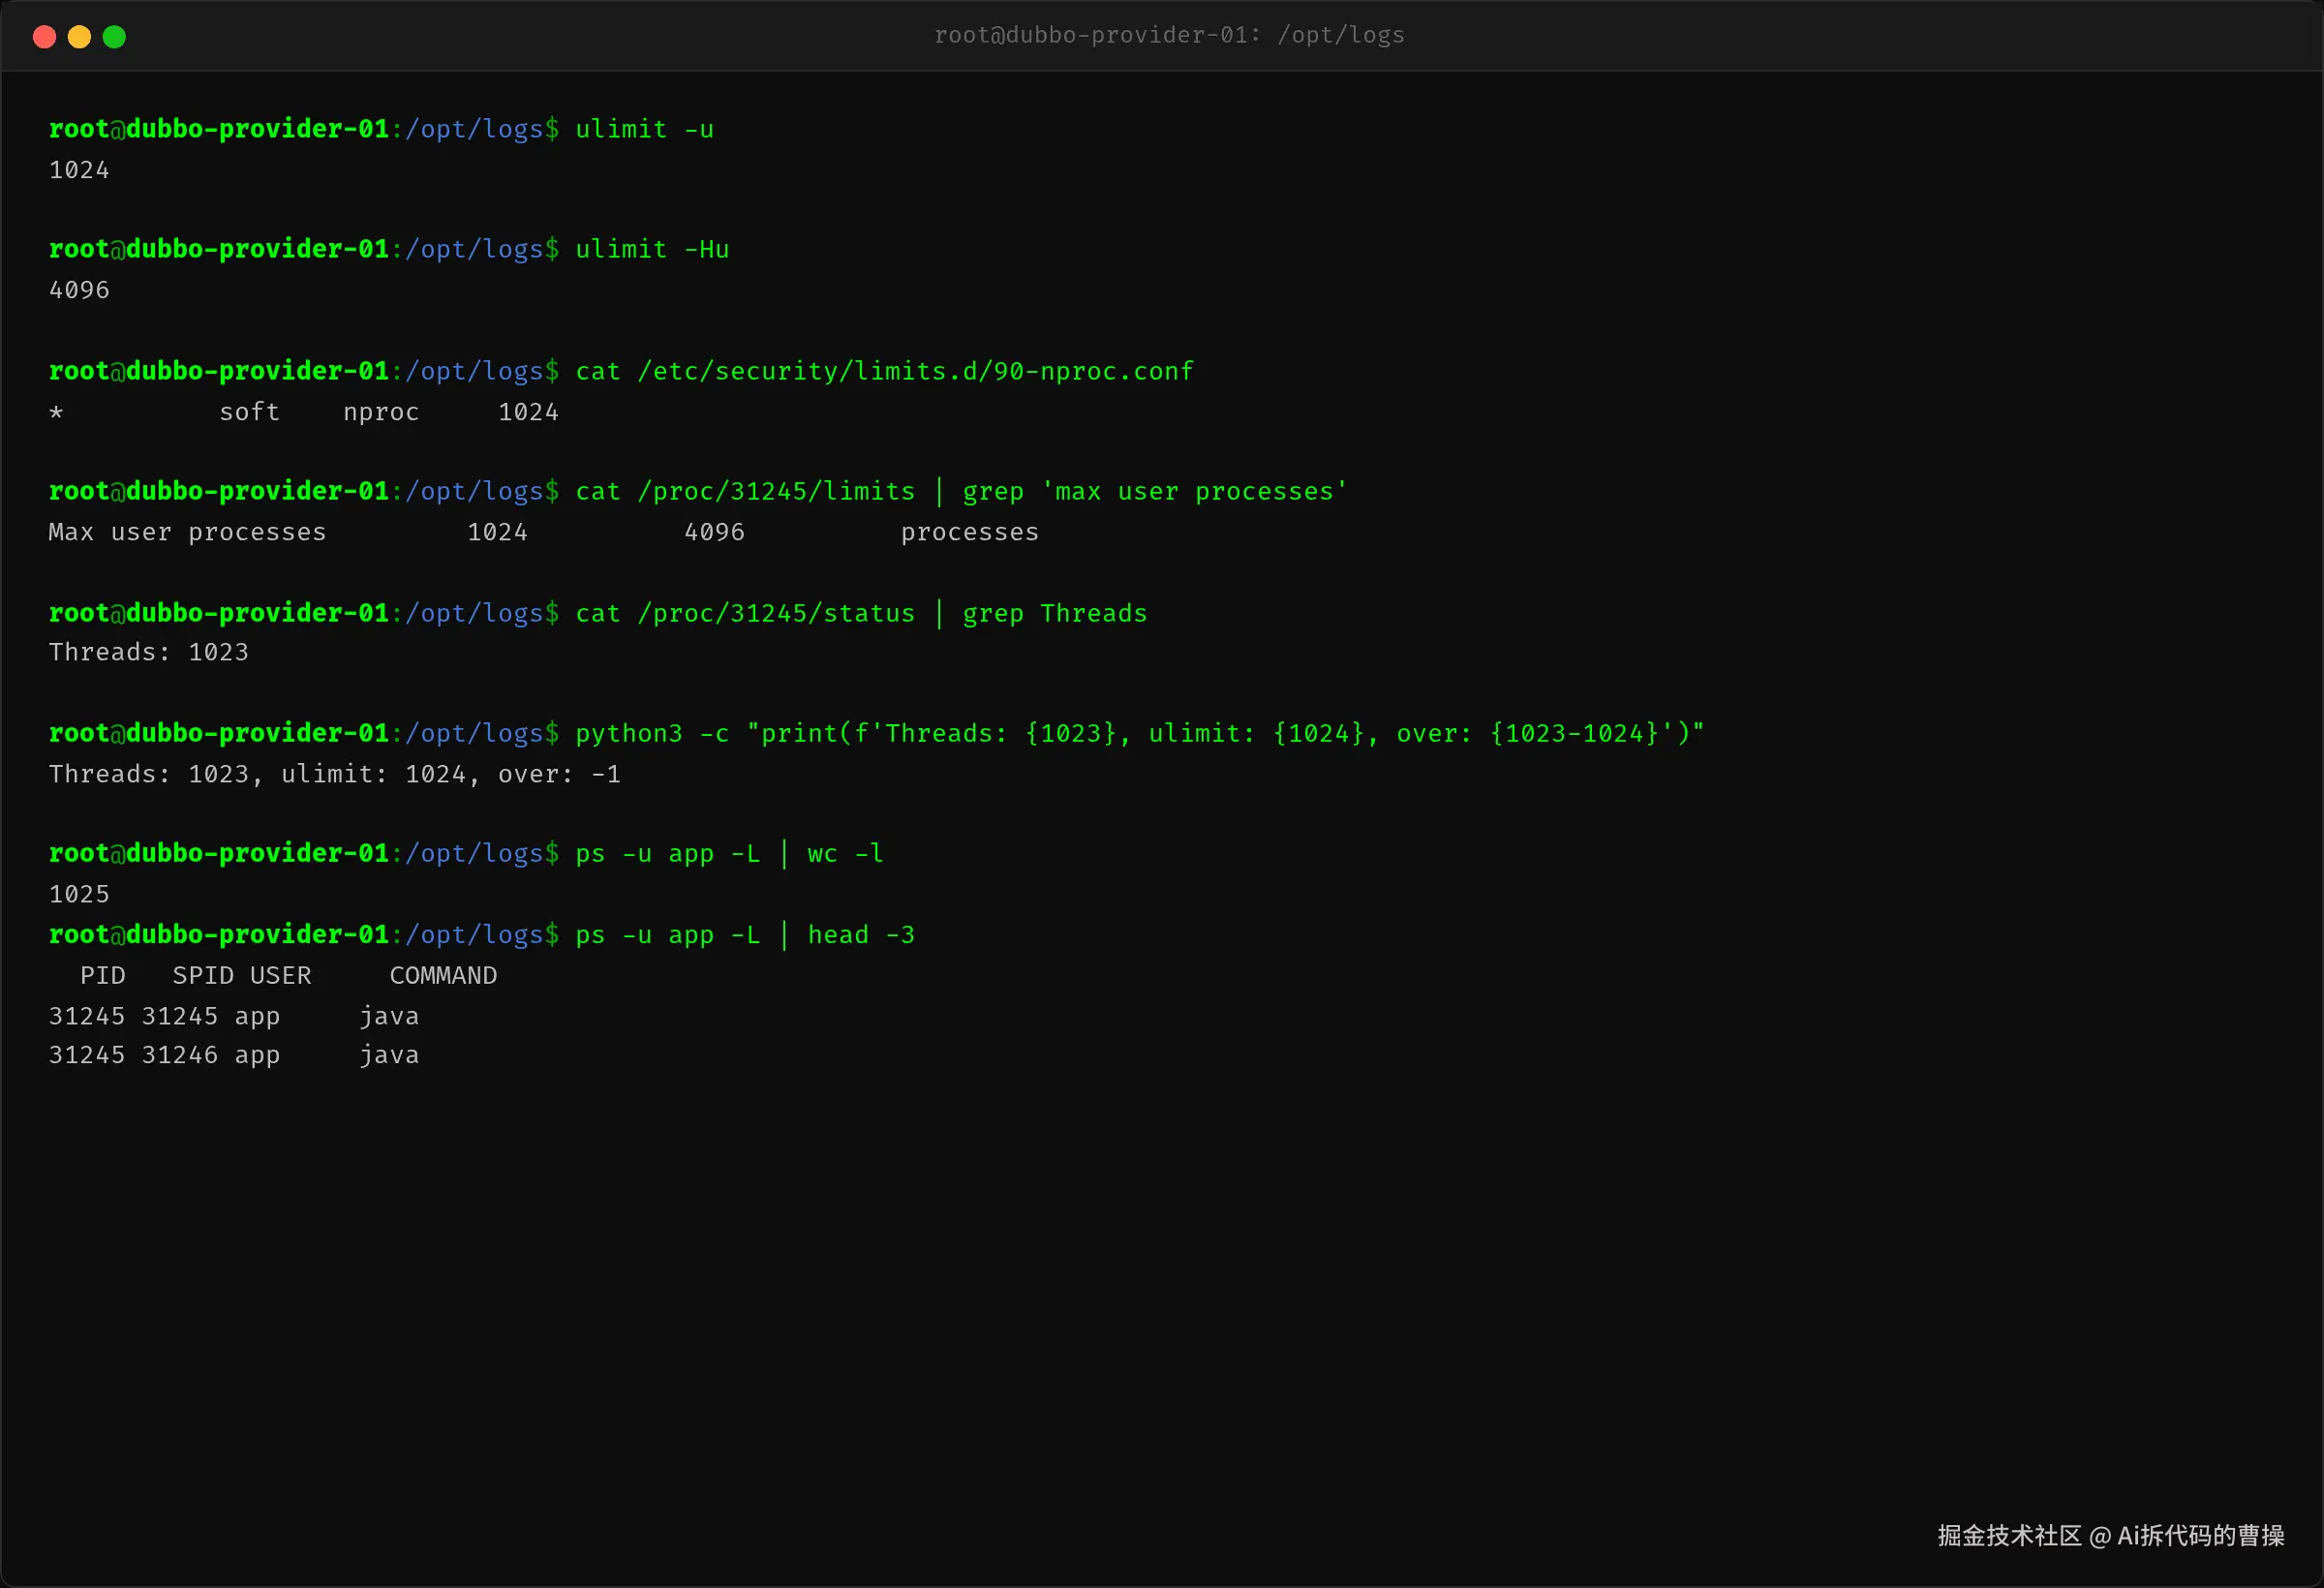The image size is (2324, 1588).
Task: Click the window title root@dubbo-provider-01: /opt/logs
Action: [x=1169, y=35]
